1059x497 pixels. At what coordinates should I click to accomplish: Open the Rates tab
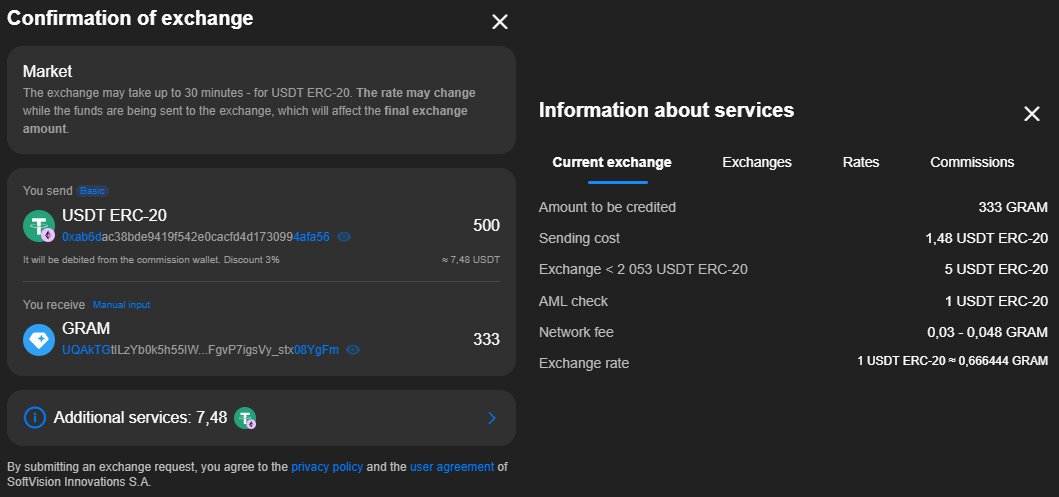[861, 162]
